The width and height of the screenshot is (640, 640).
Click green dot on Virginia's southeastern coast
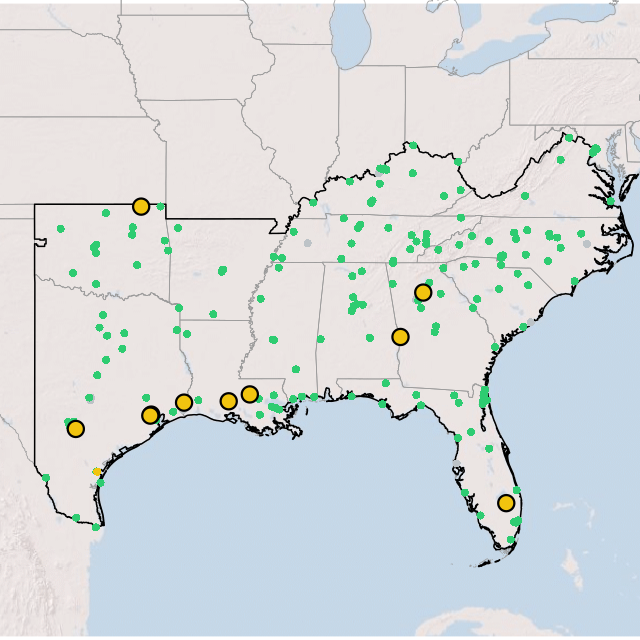pyautogui.click(x=611, y=201)
